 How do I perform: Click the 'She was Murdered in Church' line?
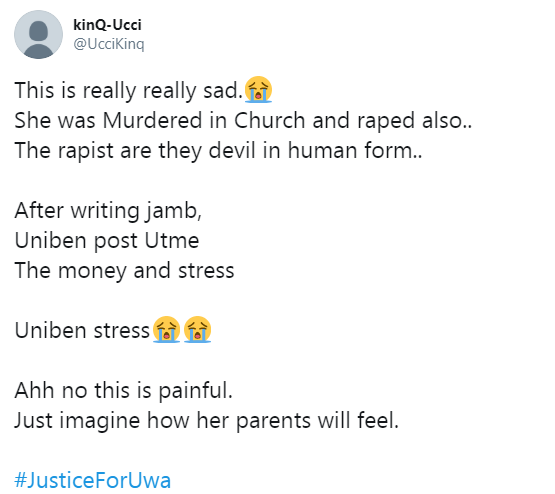pos(243,120)
